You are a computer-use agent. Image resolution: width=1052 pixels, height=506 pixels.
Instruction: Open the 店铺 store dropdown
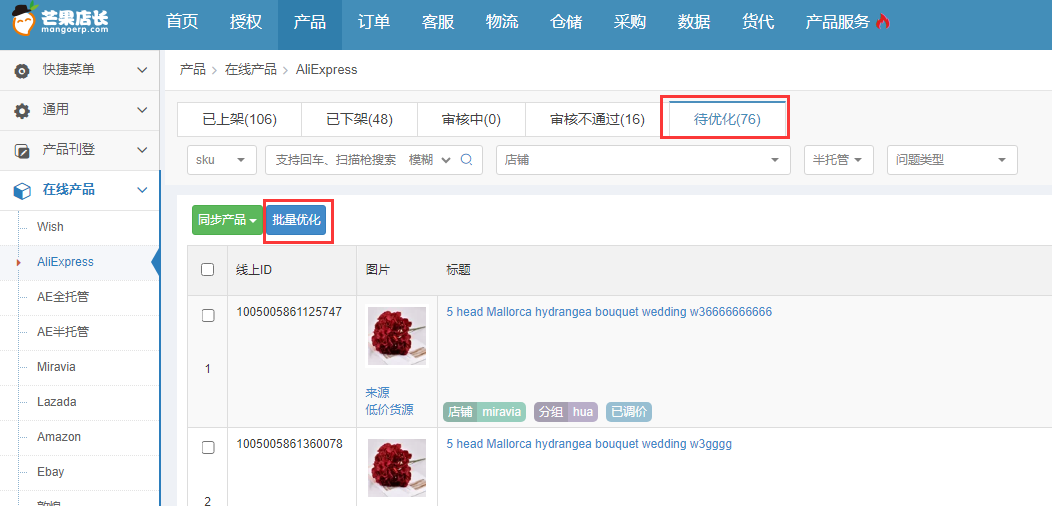(643, 160)
